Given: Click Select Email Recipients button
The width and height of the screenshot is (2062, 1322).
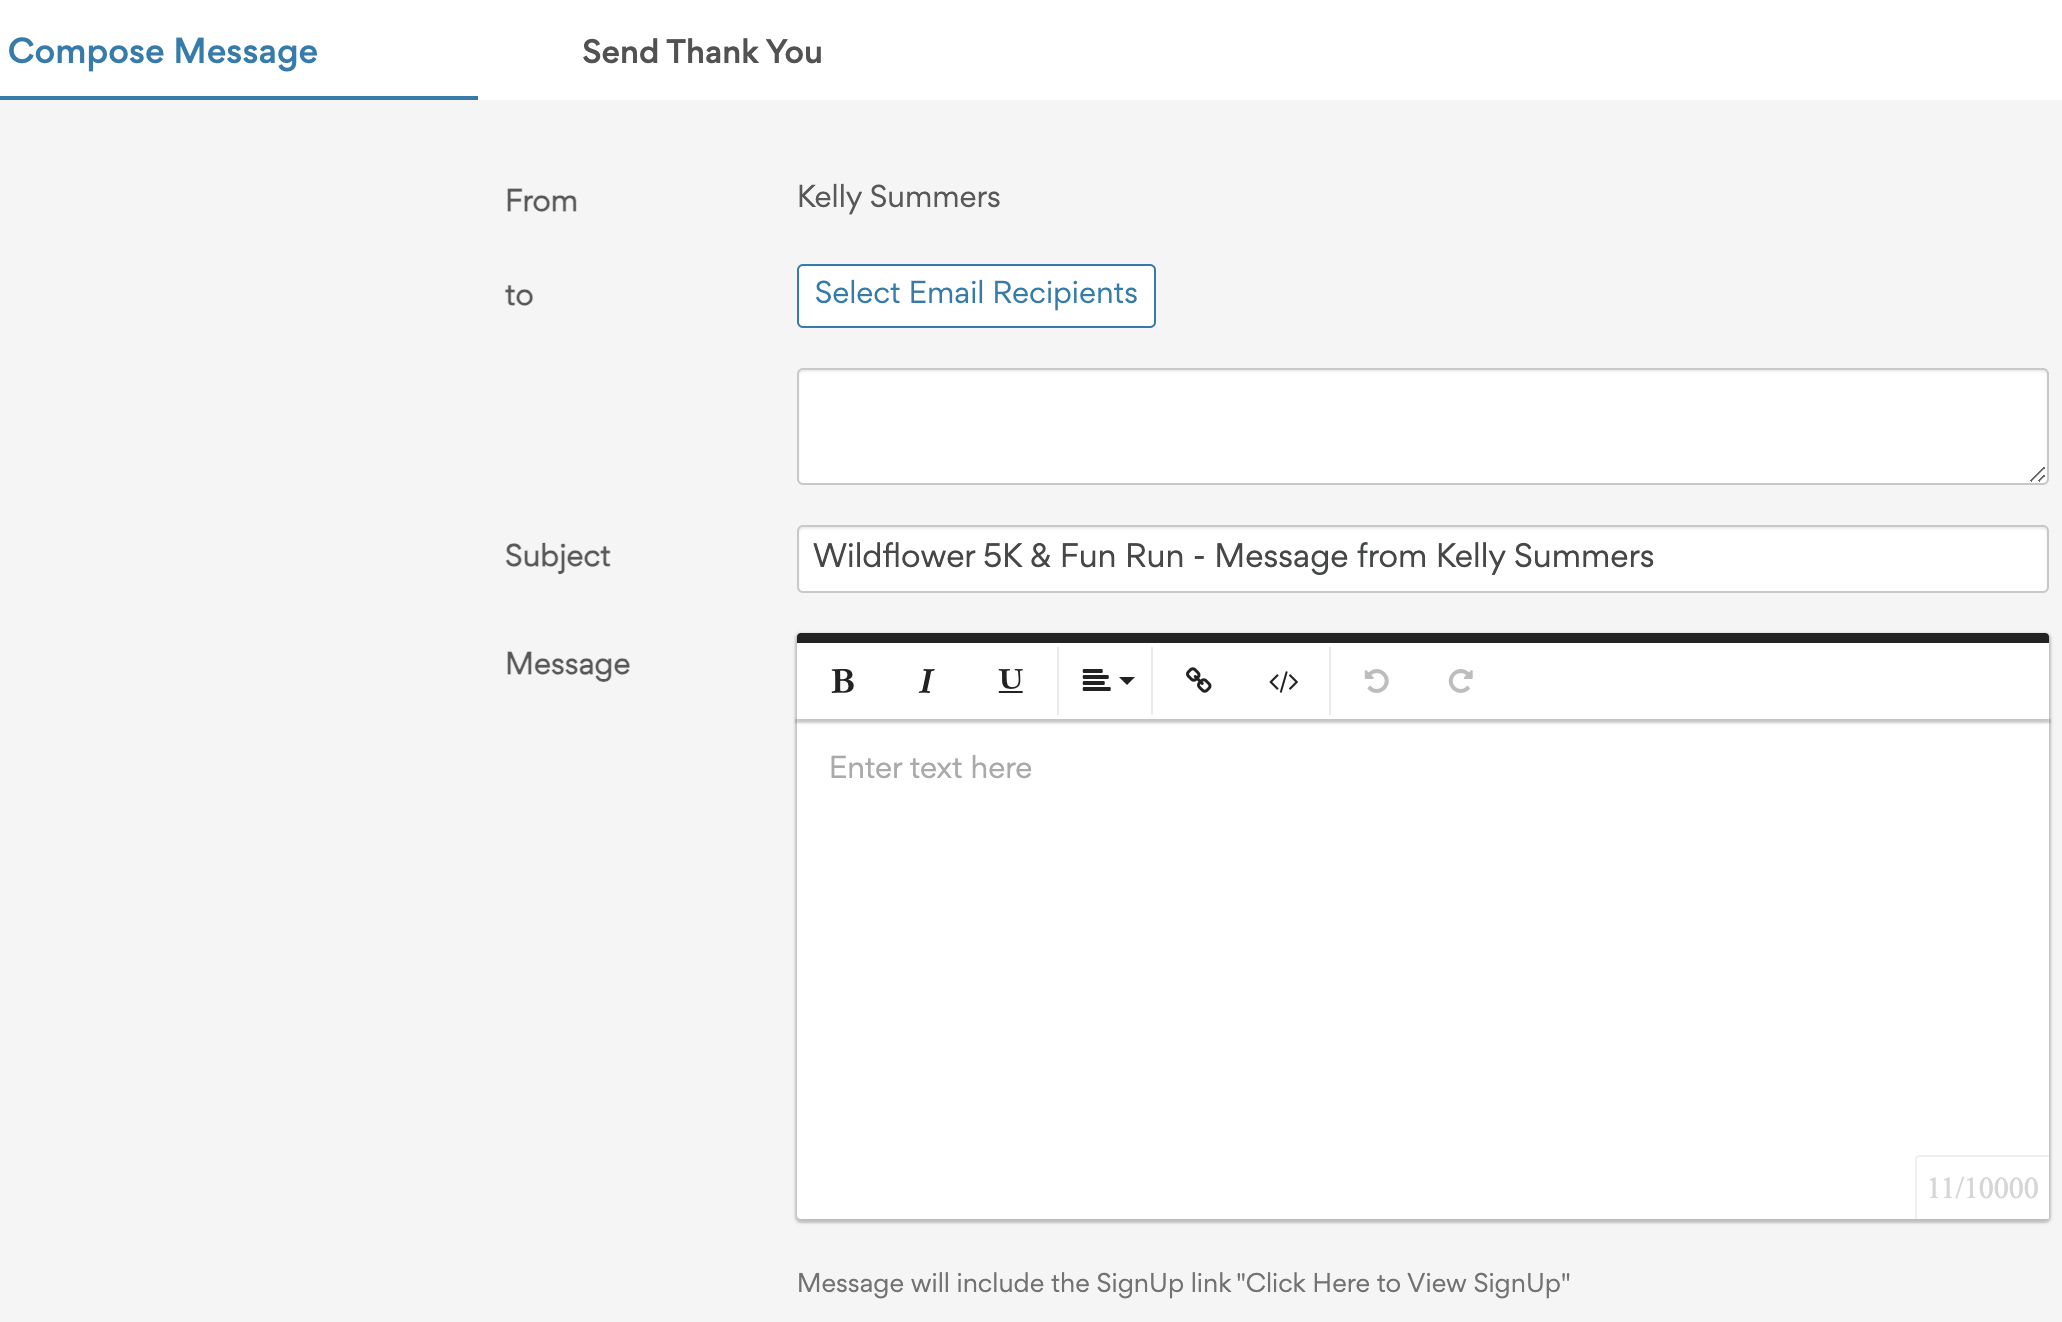Looking at the screenshot, I should coord(976,295).
